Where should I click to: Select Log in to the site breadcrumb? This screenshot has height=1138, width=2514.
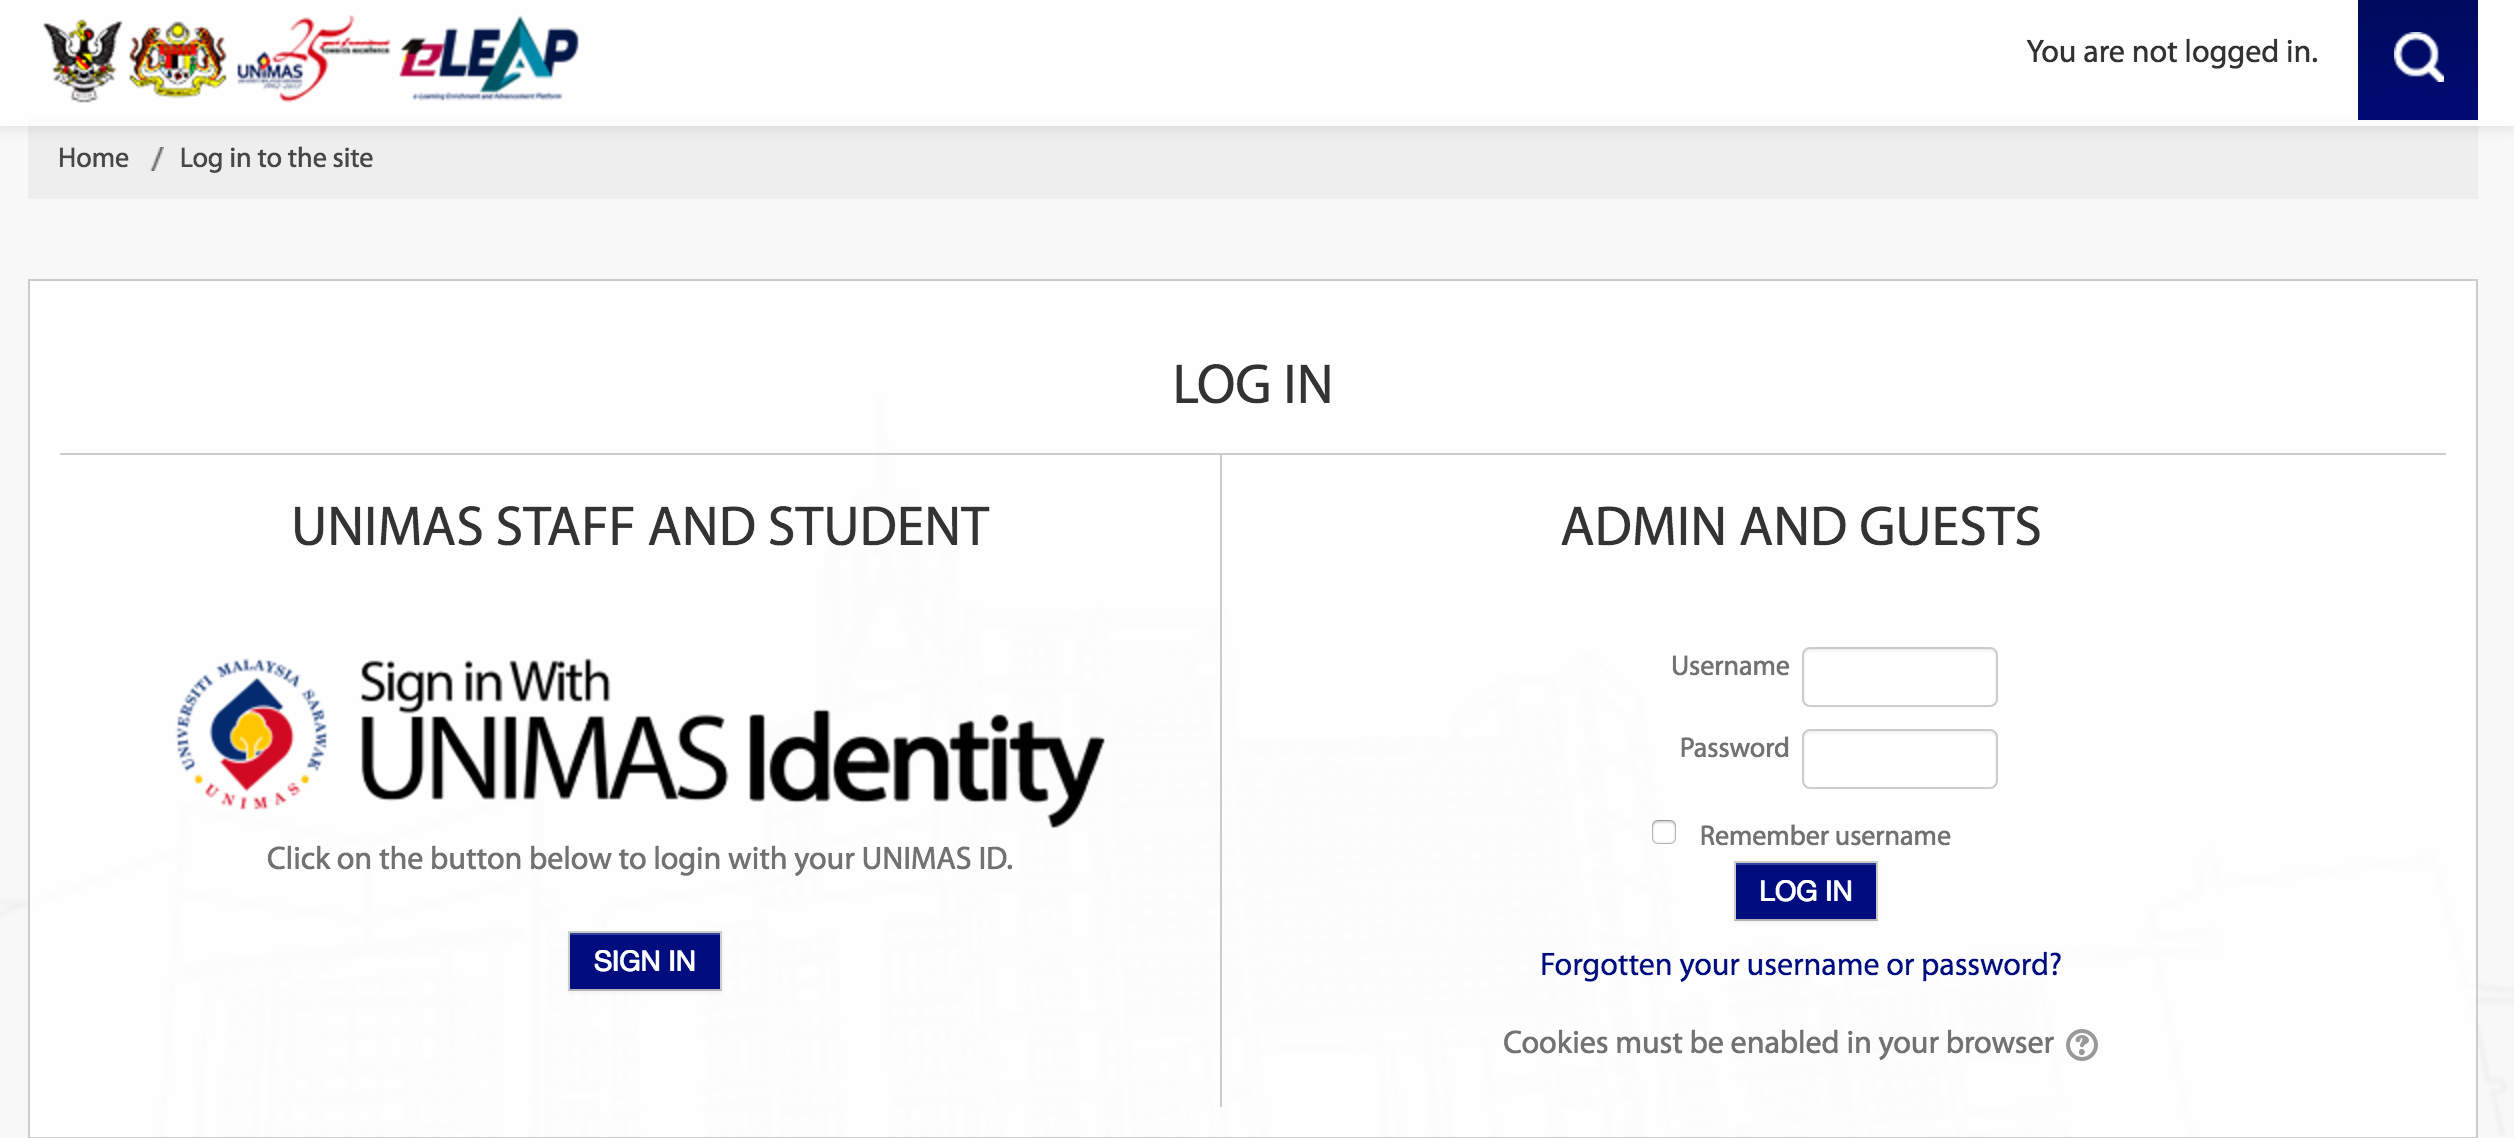276,158
